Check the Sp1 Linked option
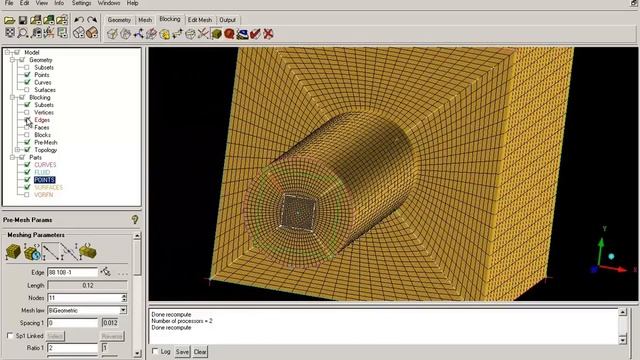Screen dimensions: 640x360 pos(10,336)
